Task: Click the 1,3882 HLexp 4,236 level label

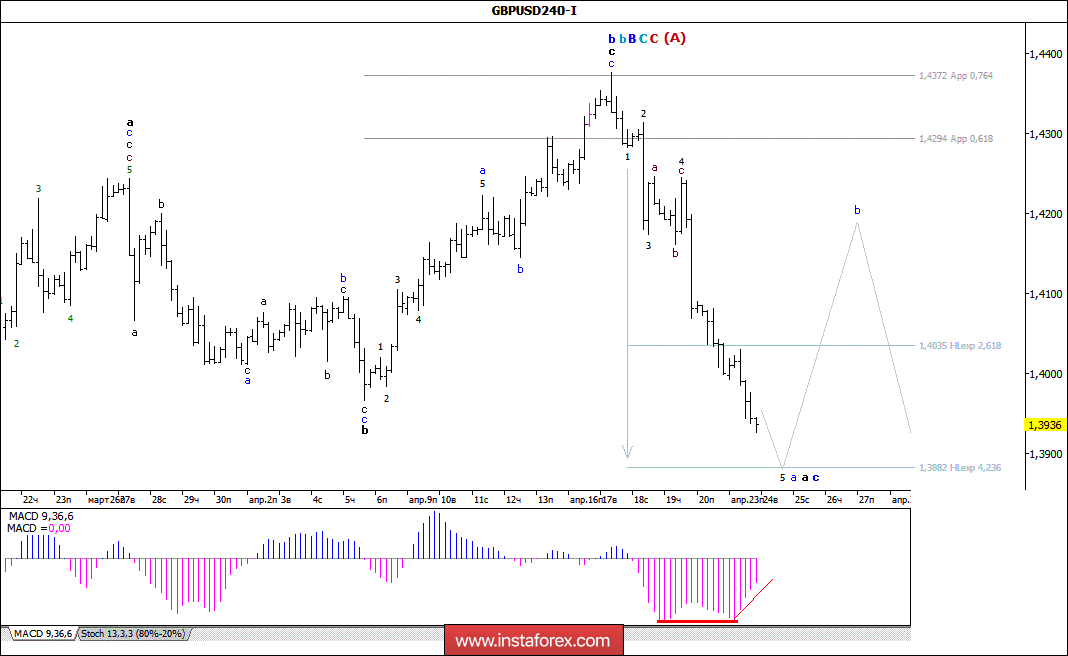Action: click(x=960, y=467)
